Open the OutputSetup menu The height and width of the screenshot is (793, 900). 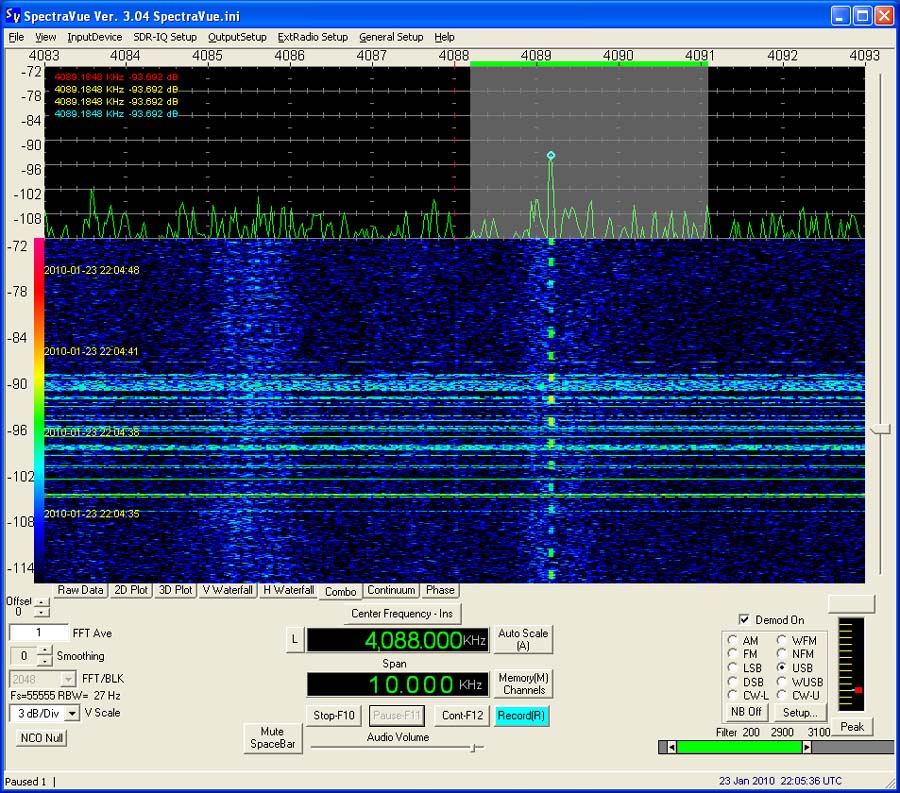coord(237,37)
